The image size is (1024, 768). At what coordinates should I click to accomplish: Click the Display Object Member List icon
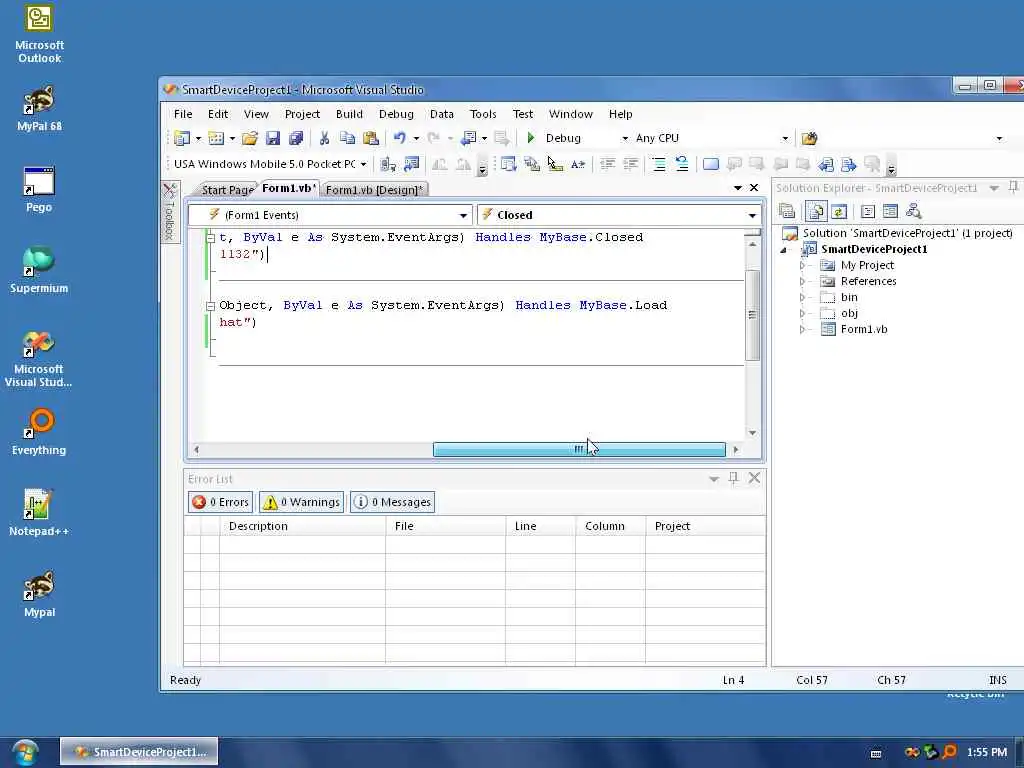tap(509, 164)
